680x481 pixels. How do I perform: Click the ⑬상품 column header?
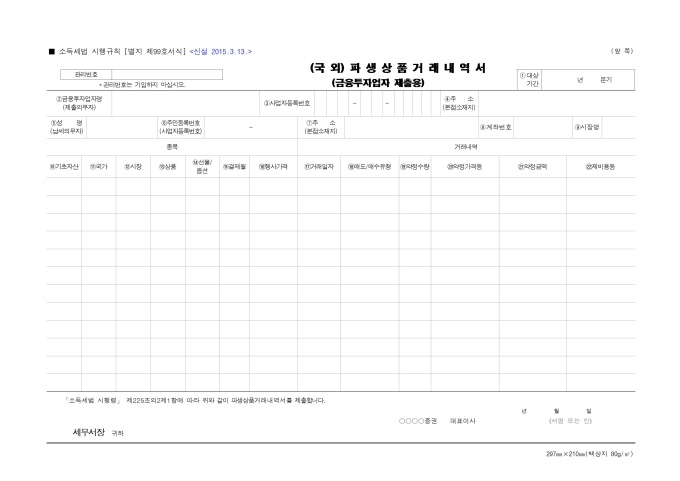pos(167,167)
